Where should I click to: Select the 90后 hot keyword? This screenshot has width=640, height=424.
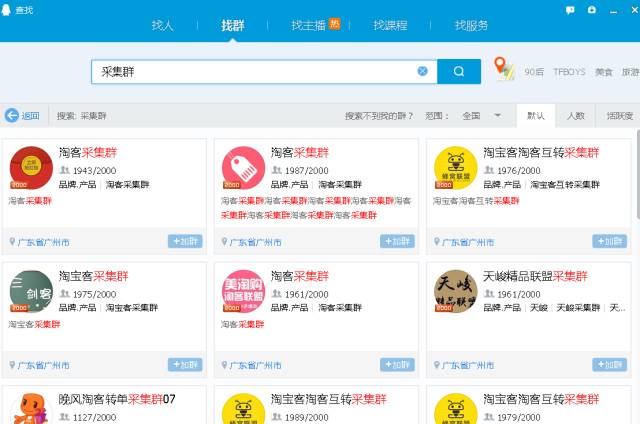pyautogui.click(x=534, y=72)
